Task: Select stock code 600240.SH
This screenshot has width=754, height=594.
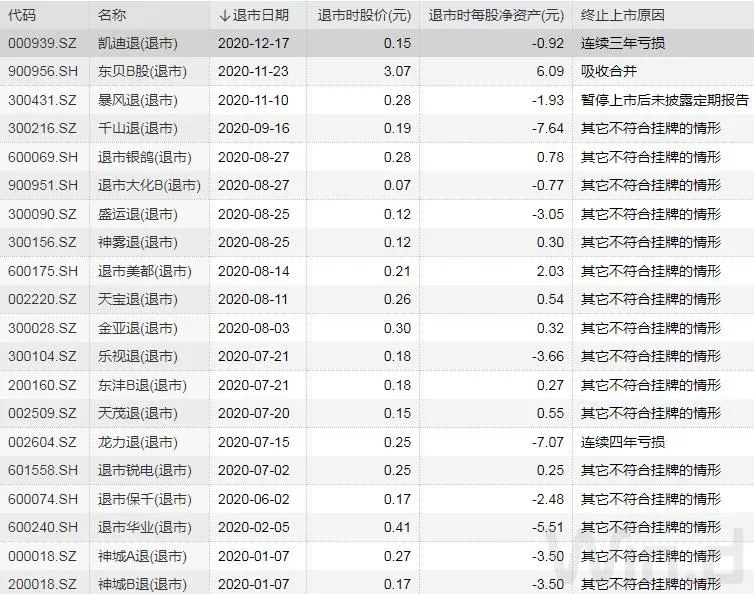Action: pyautogui.click(x=43, y=527)
